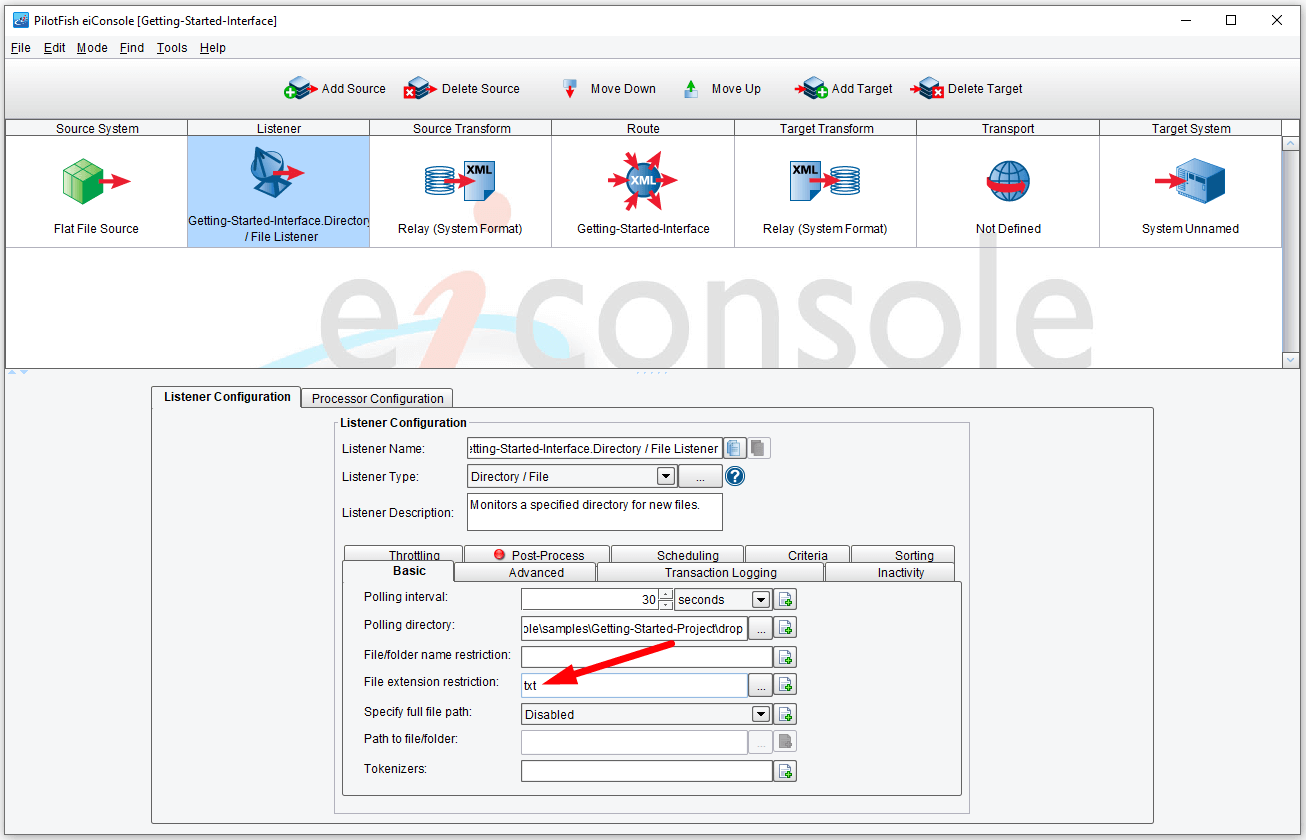Screen dimensions: 1306x840
Task: Click the paste icon beside Listener Name
Action: (759, 448)
